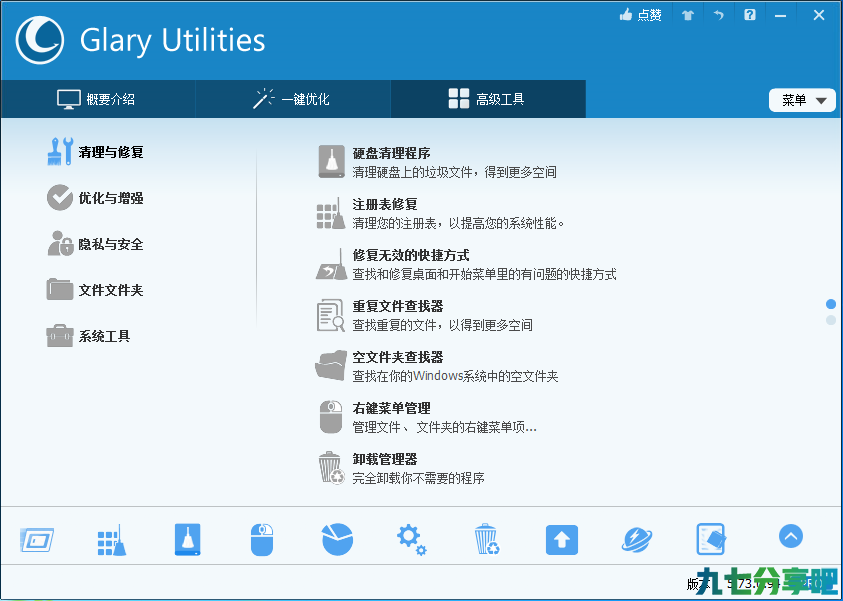Click description 完全卸载你不需要的程序
Screen dimensions: 843x601
coord(419,478)
